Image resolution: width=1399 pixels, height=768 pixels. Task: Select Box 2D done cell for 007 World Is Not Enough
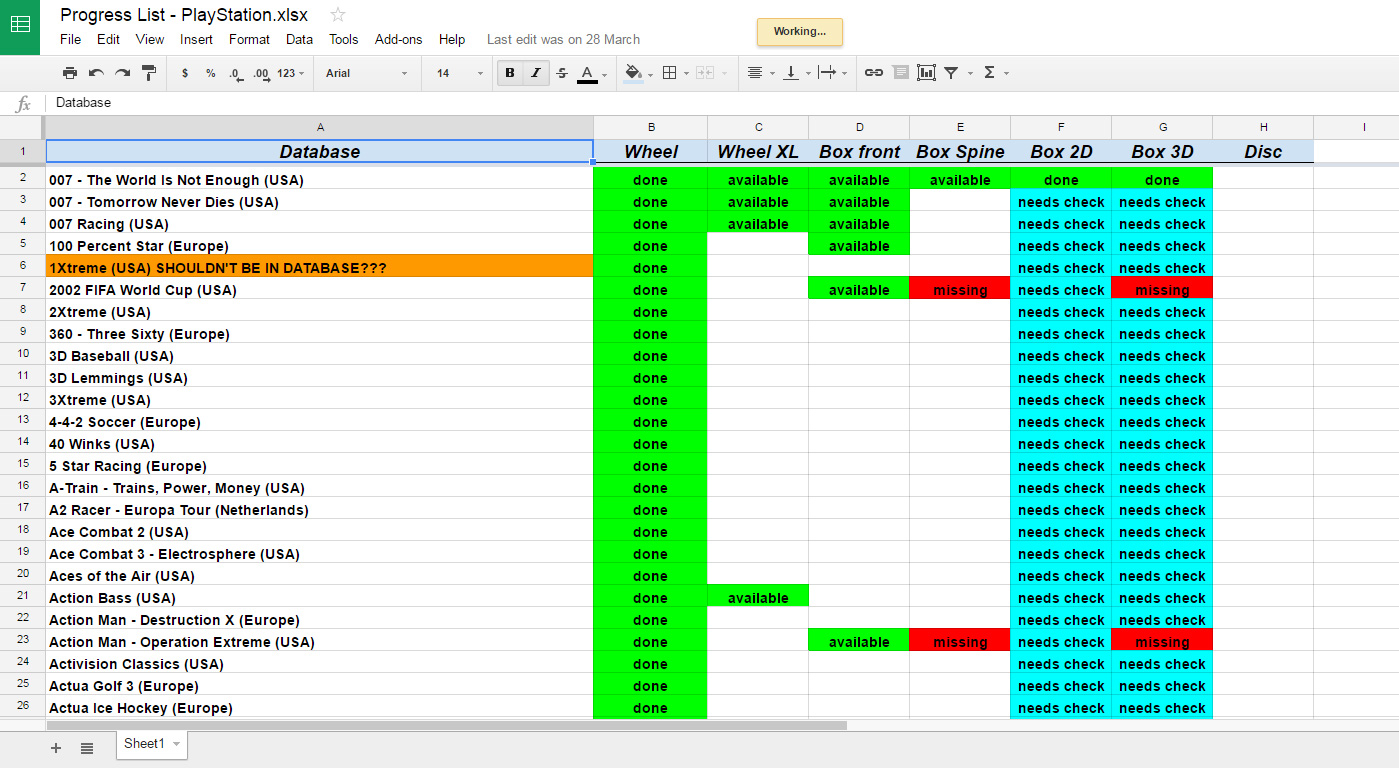(1061, 180)
